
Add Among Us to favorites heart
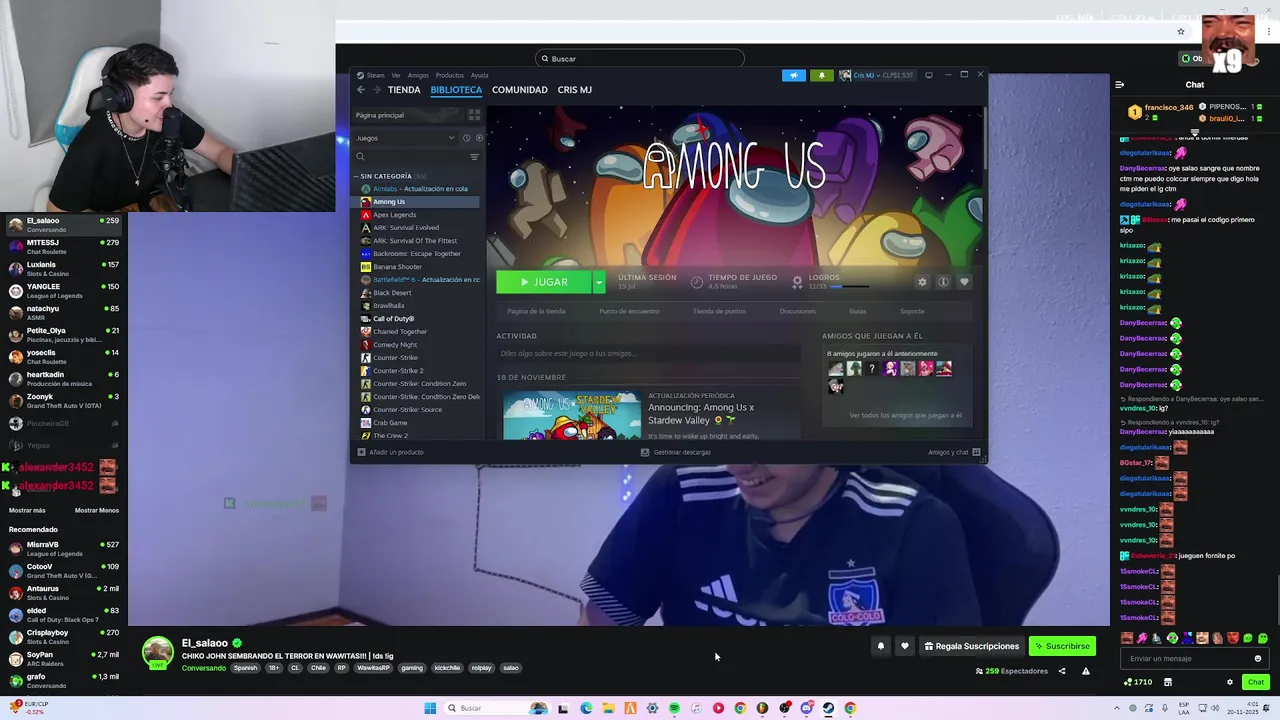(964, 282)
